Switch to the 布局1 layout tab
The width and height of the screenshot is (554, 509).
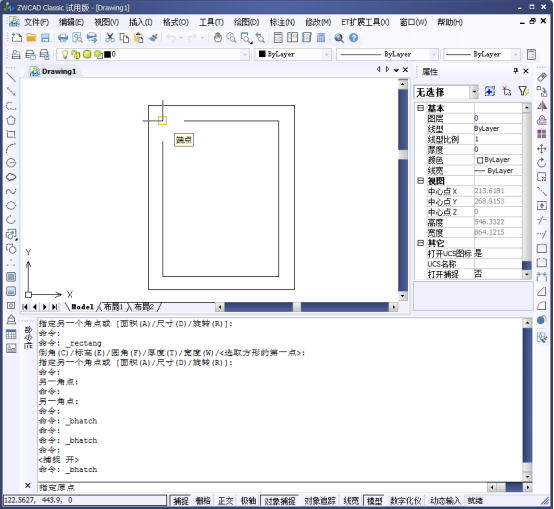[x=113, y=307]
